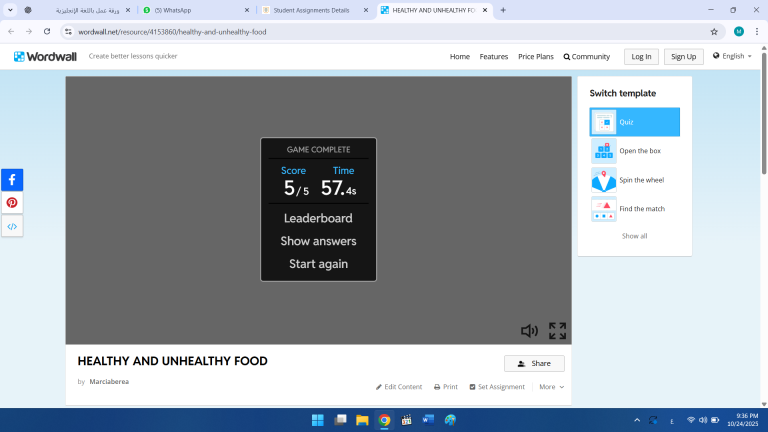This screenshot has height=432, width=768.
Task: Expand the English language dropdown
Action: (732, 56)
